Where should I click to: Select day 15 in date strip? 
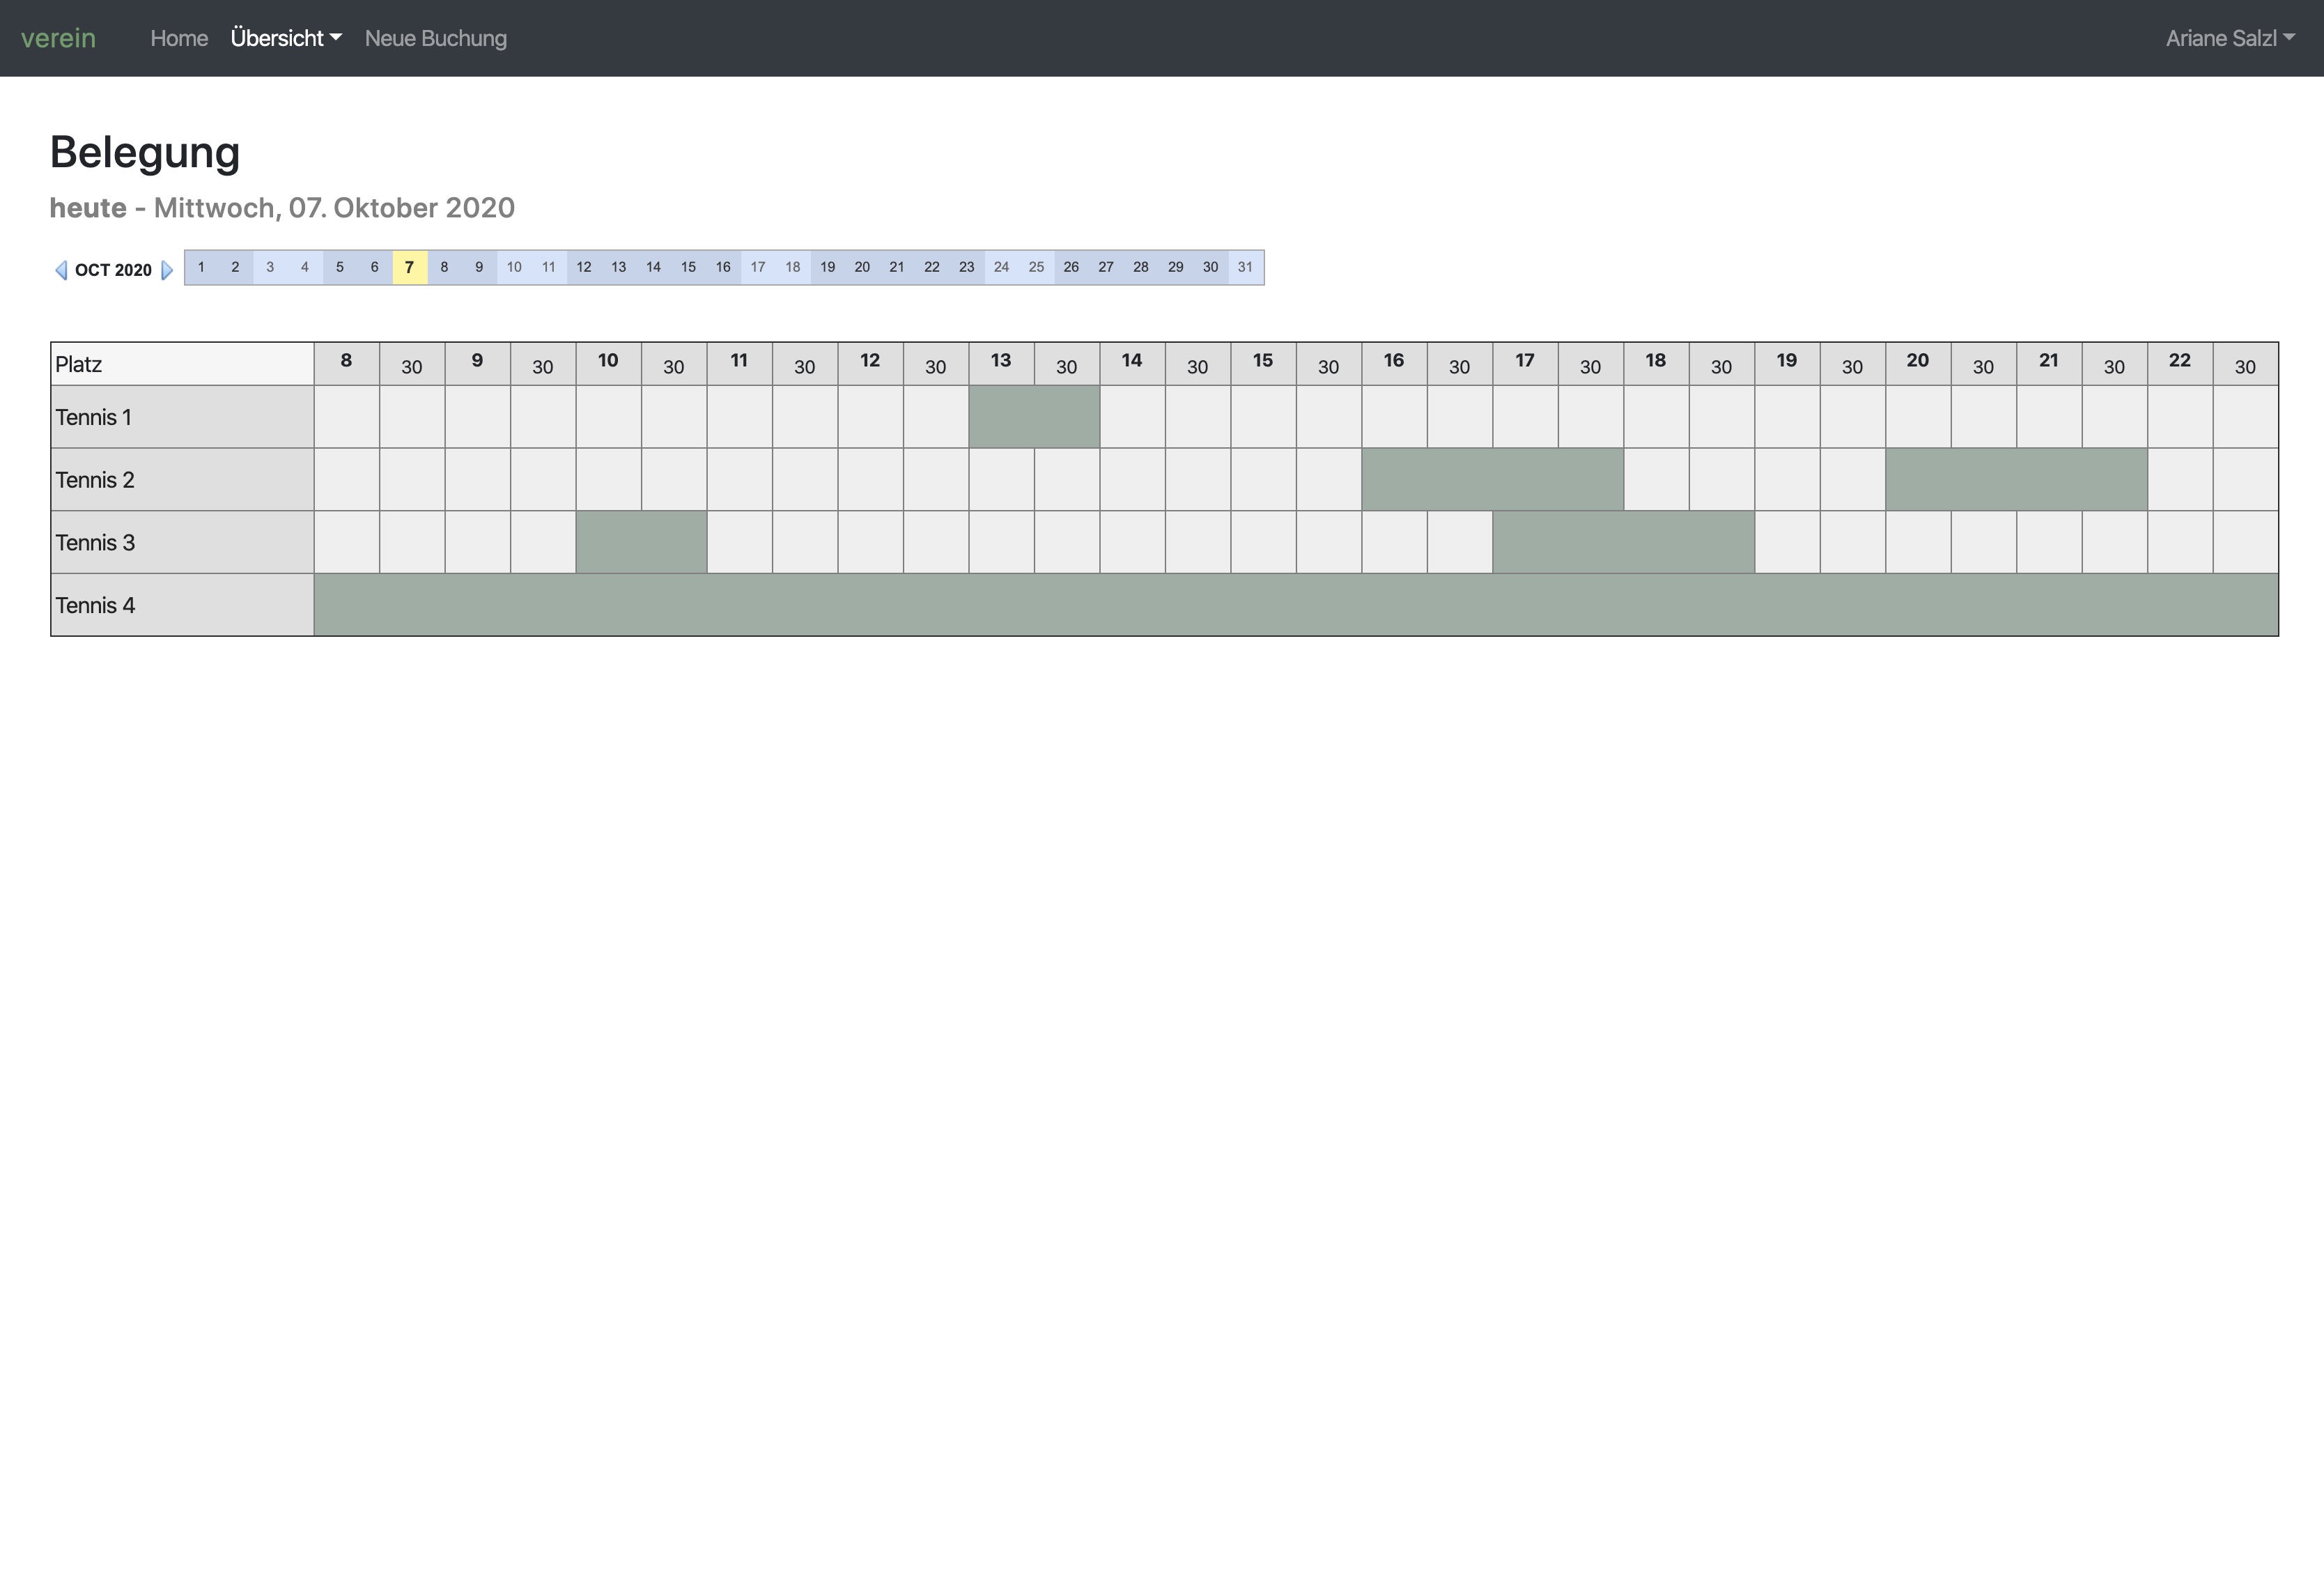click(688, 267)
